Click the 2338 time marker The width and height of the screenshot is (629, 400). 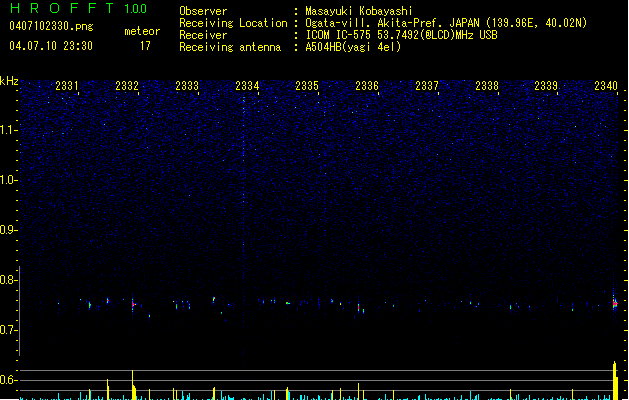pyautogui.click(x=487, y=86)
